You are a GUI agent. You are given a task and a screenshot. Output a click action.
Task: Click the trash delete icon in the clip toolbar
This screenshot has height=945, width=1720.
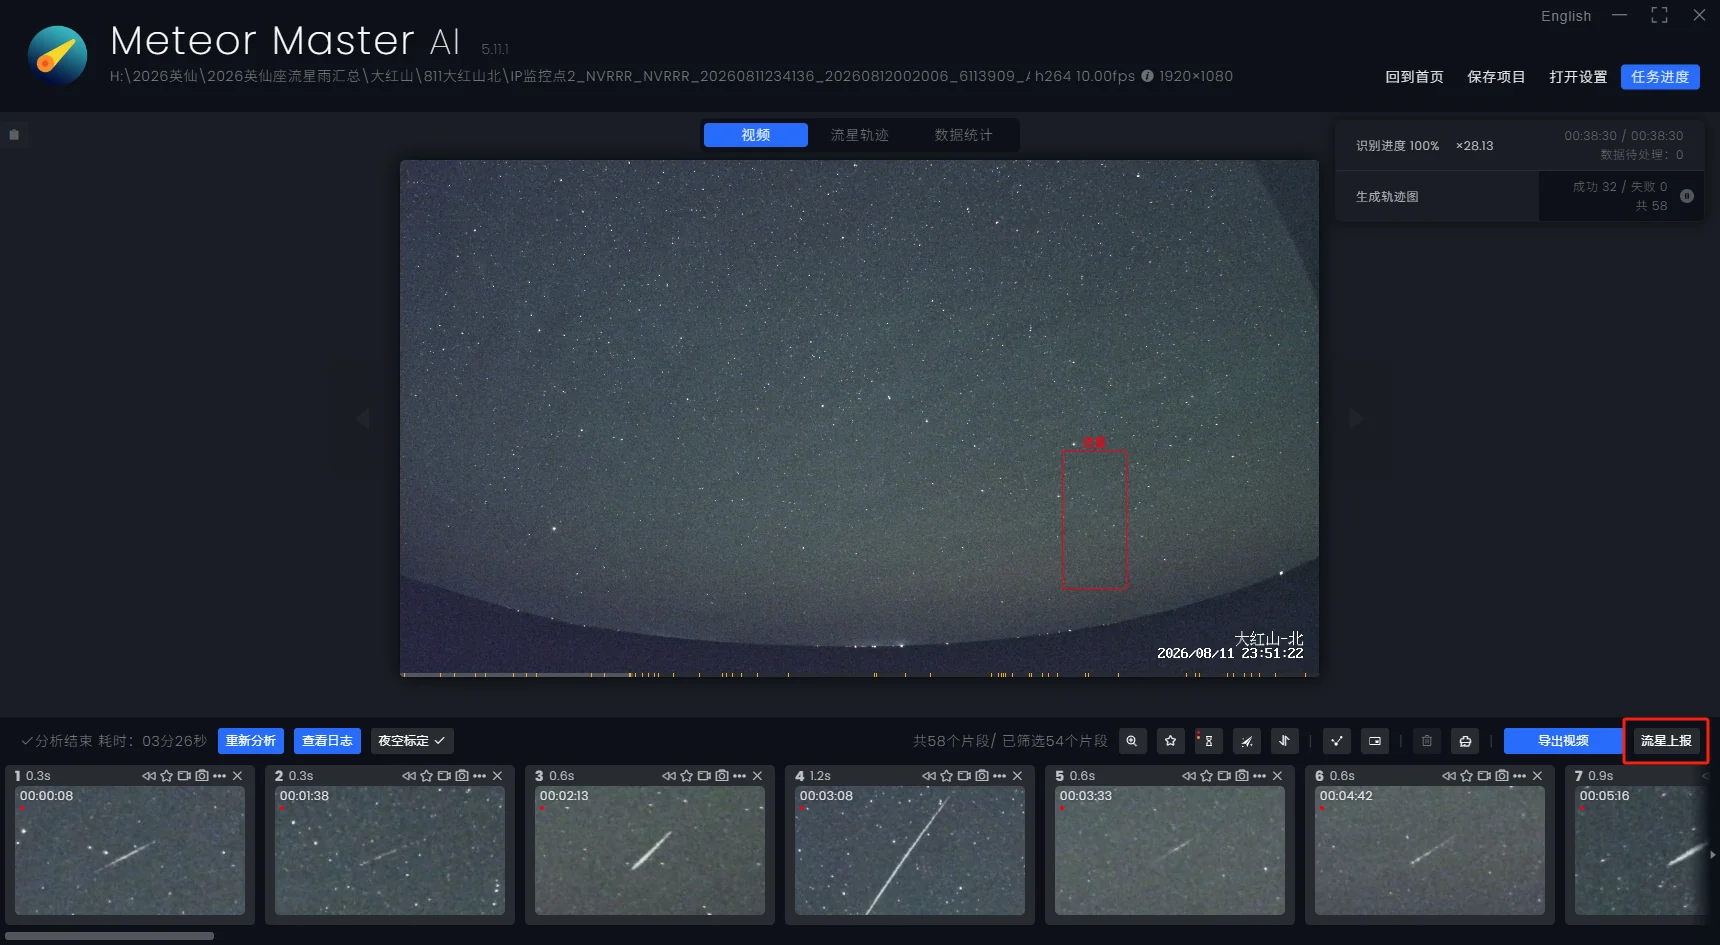[1427, 741]
